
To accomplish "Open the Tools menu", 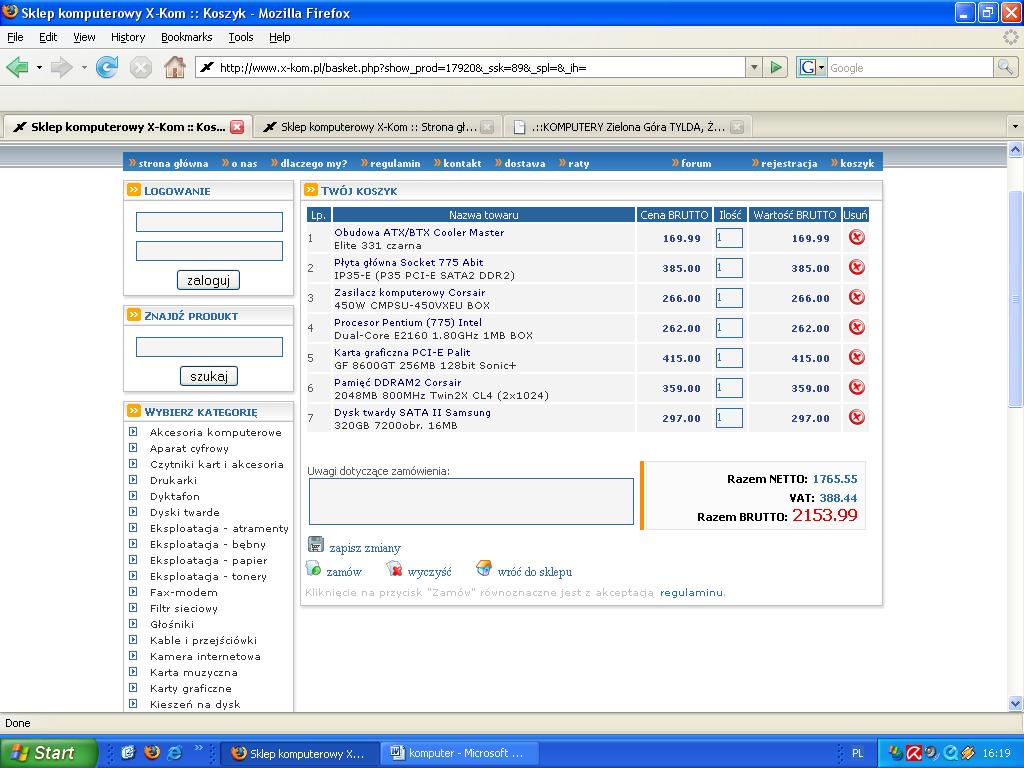I will click(x=241, y=37).
